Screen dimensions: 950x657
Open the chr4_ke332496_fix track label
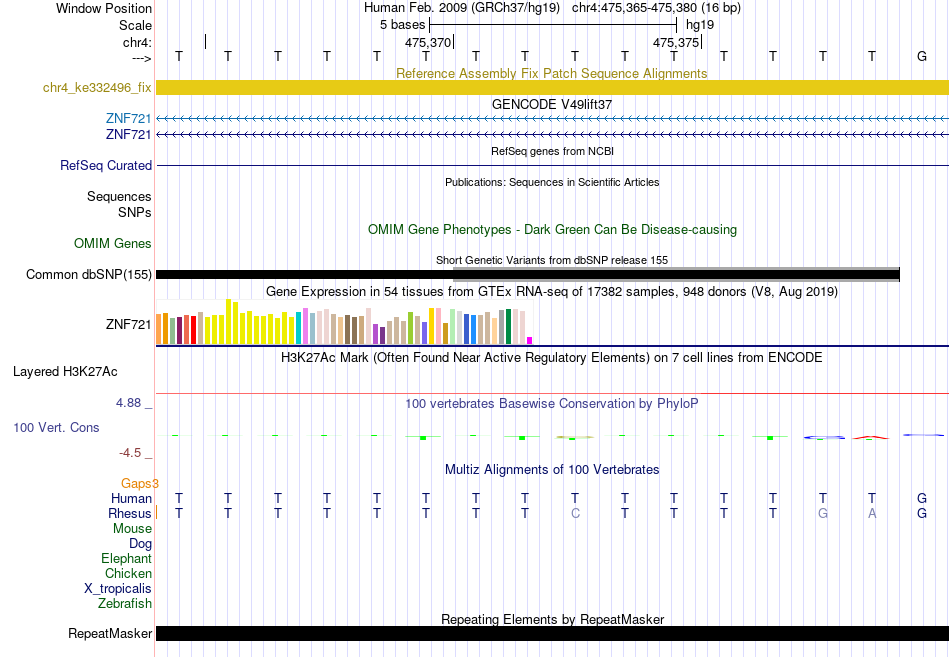click(x=97, y=88)
